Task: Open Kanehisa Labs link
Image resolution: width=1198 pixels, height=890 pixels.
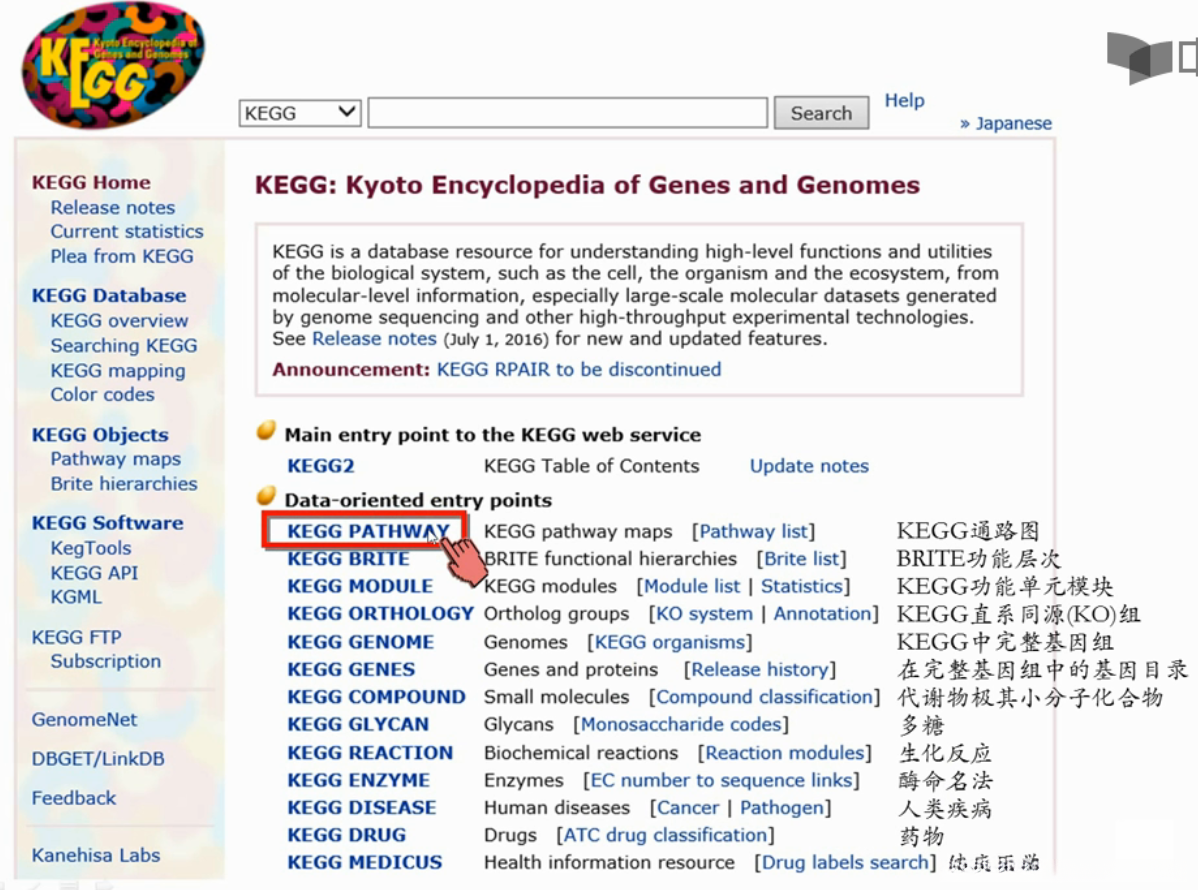Action: pyautogui.click(x=96, y=856)
